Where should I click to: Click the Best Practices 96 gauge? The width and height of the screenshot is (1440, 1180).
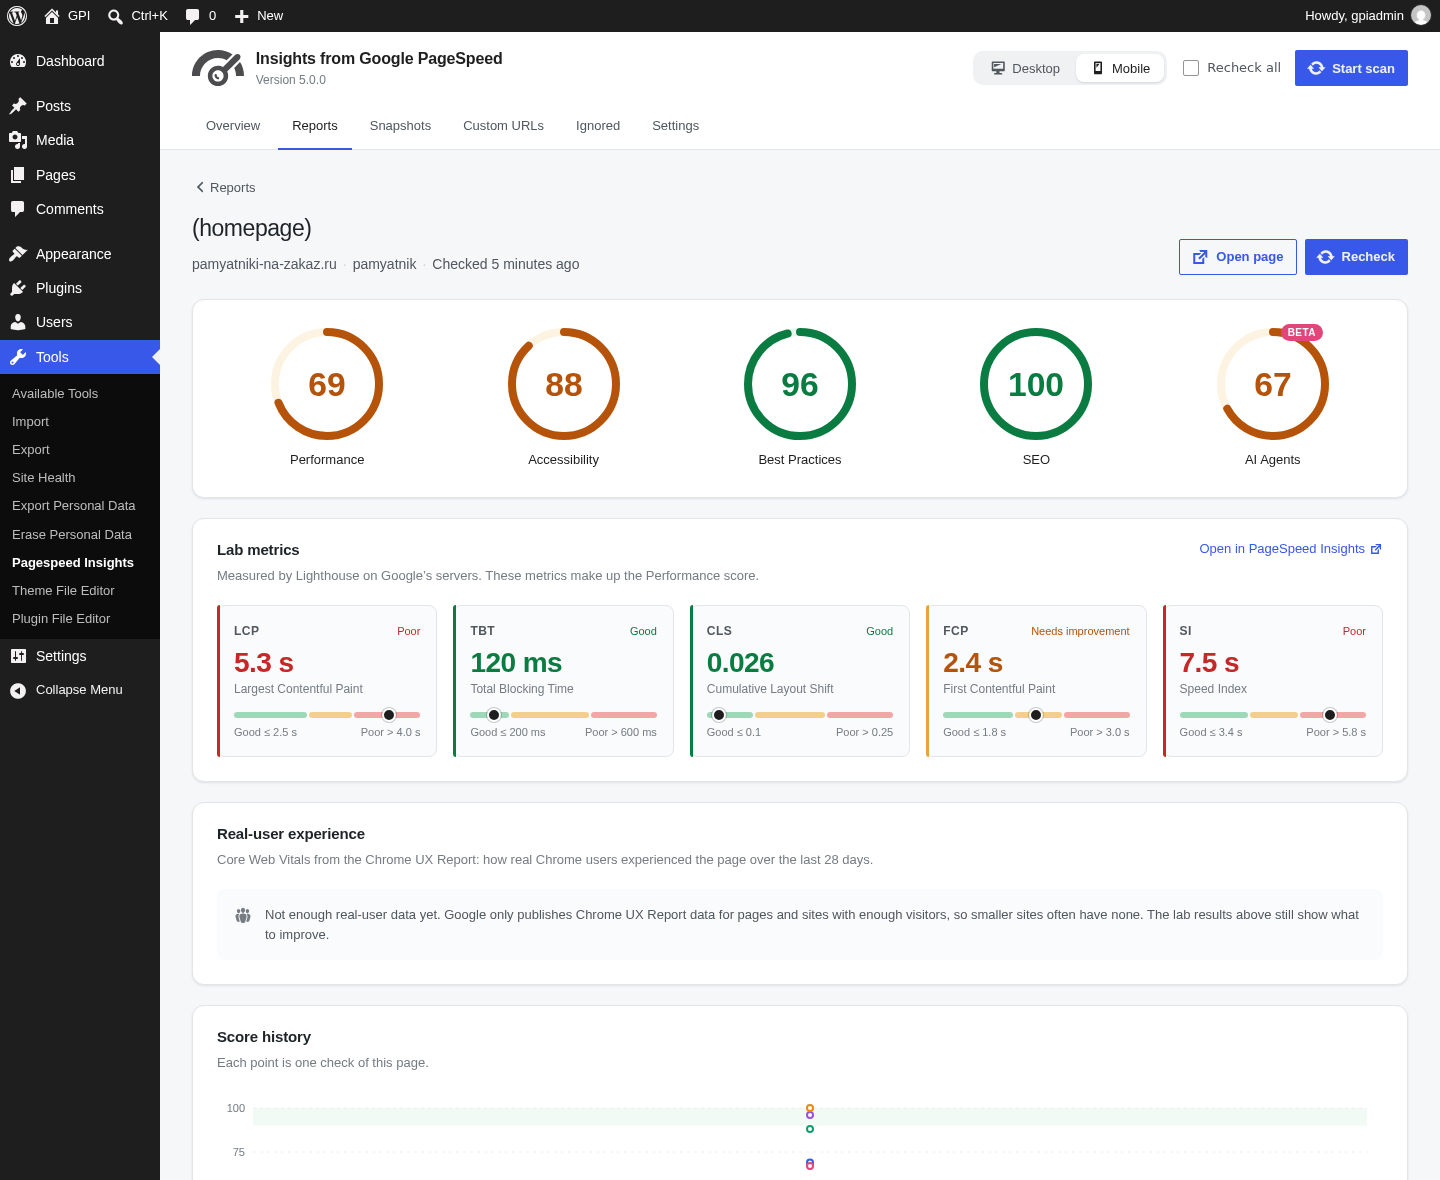tap(800, 384)
